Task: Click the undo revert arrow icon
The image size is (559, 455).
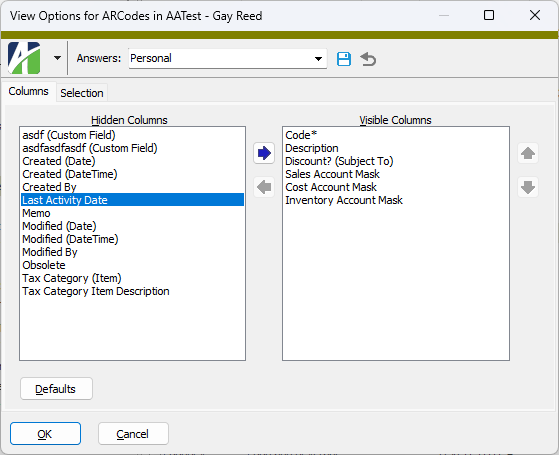Action: [368, 59]
